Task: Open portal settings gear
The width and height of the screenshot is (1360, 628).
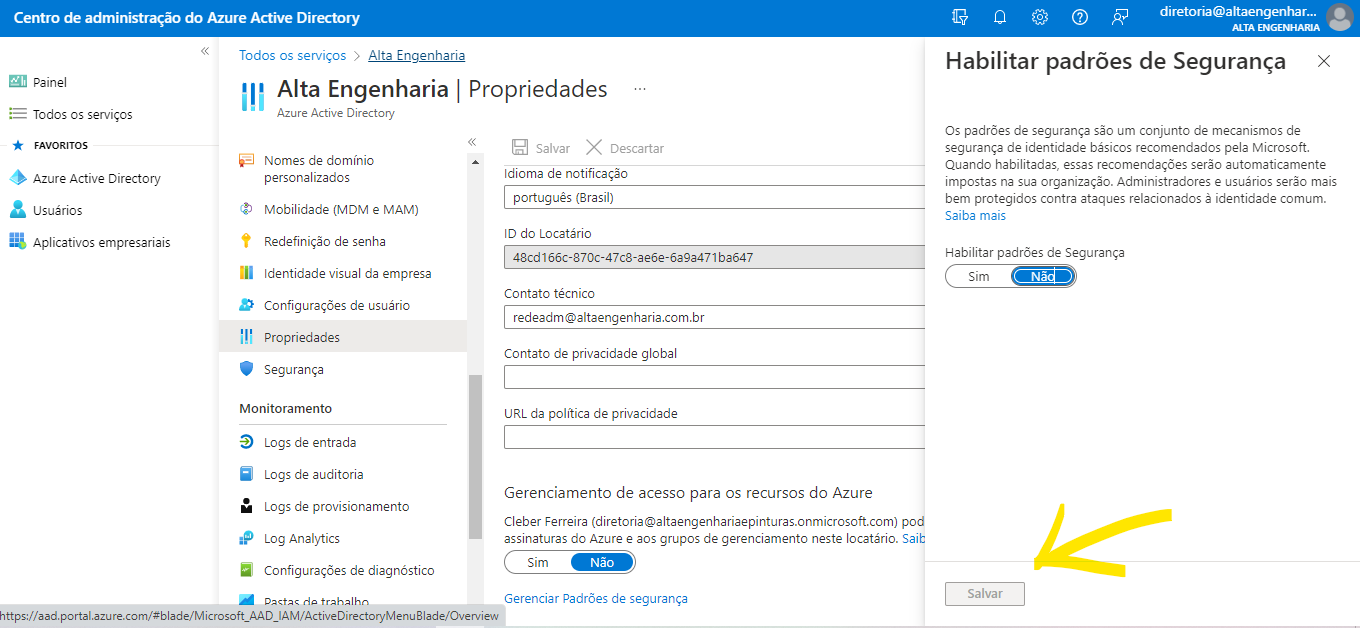Action: pyautogui.click(x=1040, y=17)
